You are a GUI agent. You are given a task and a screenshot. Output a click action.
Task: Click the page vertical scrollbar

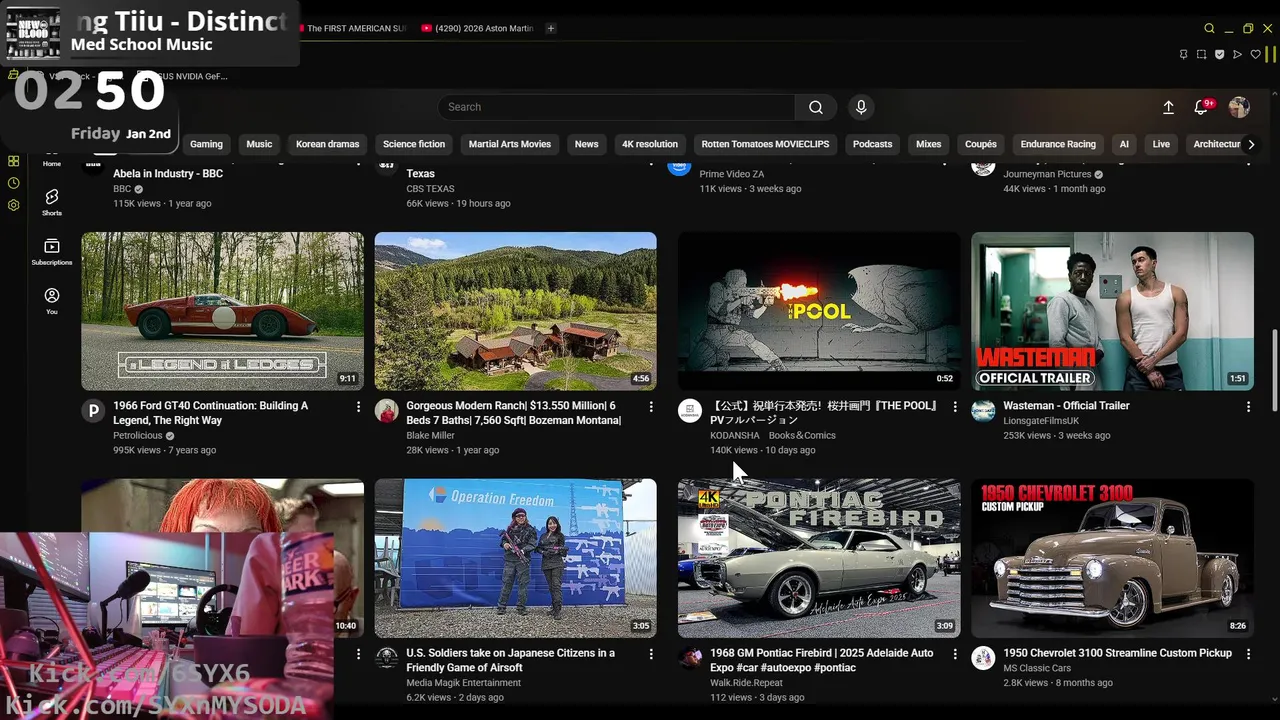(1274, 370)
